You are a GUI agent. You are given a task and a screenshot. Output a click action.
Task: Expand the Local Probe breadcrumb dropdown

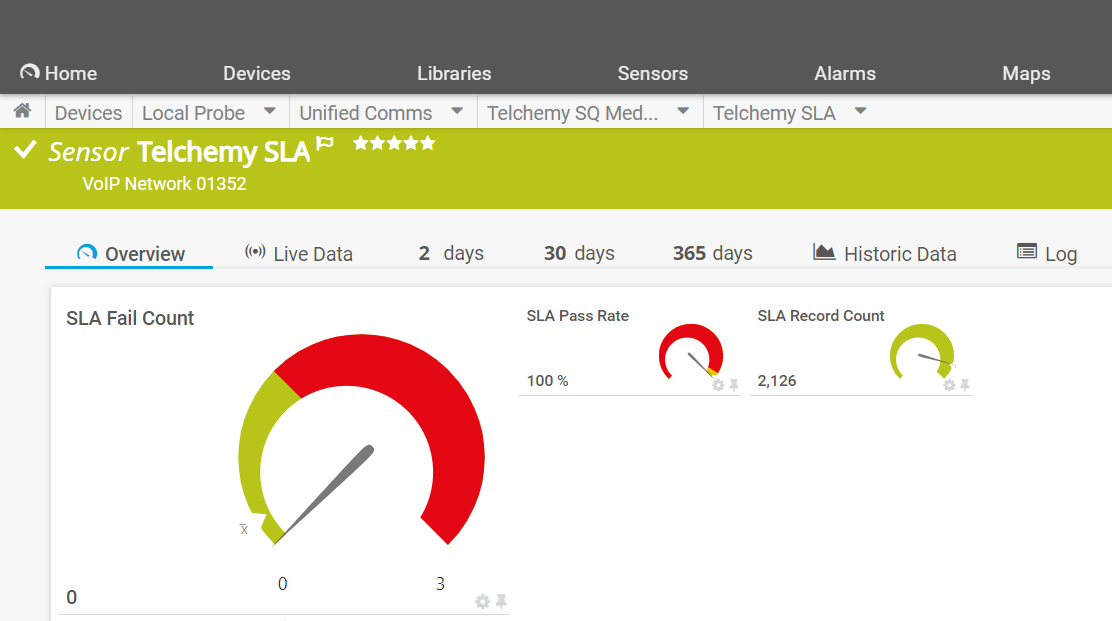pyautogui.click(x=270, y=111)
